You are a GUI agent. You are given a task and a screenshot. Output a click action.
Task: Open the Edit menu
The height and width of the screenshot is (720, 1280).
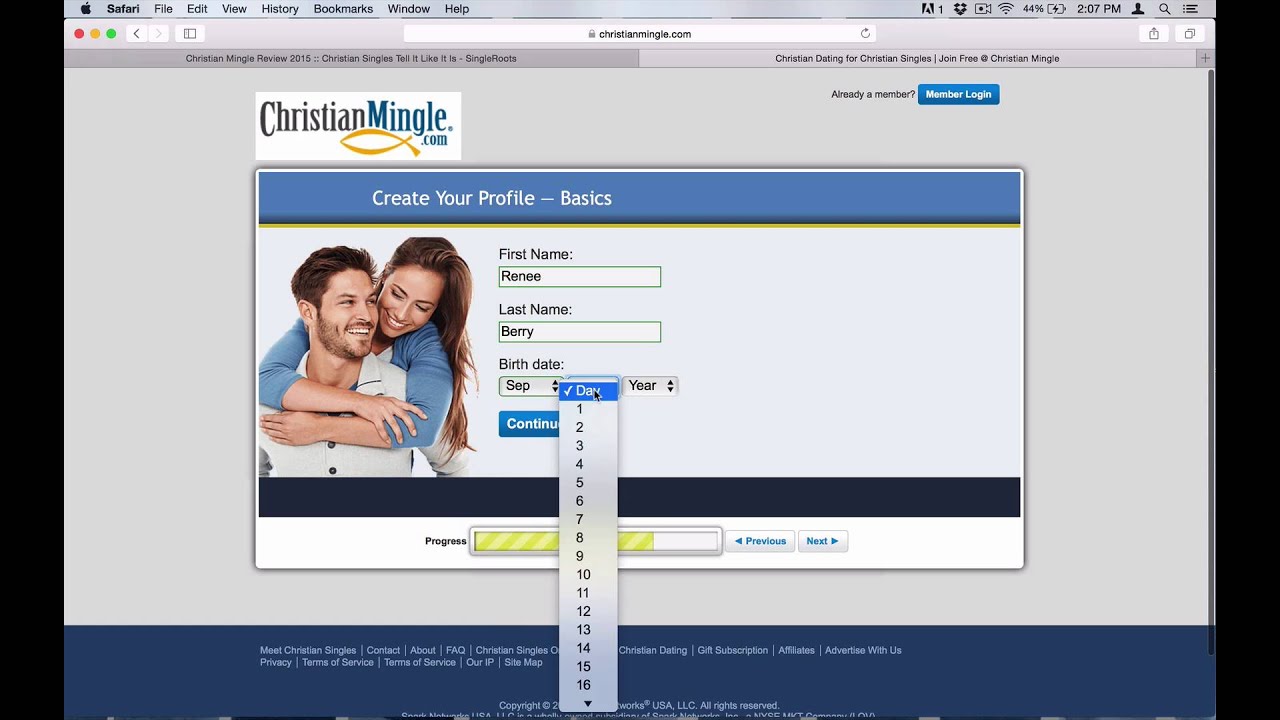click(x=197, y=9)
